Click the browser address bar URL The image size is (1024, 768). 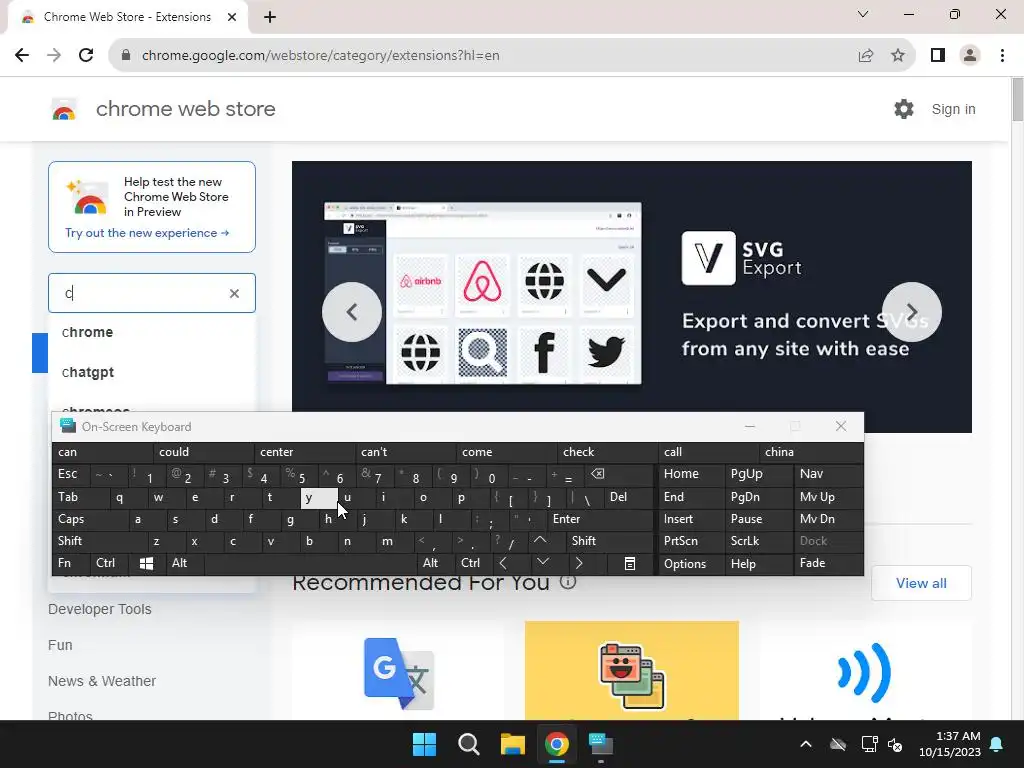coord(321,56)
